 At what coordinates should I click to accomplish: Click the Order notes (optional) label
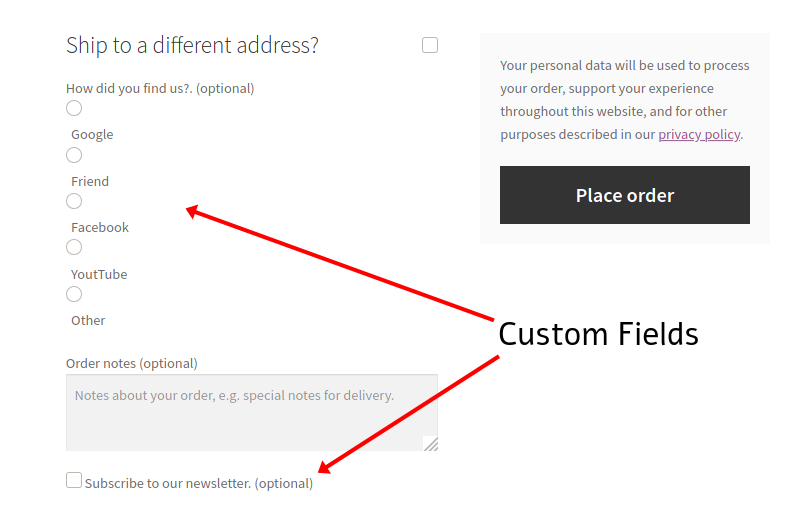click(x=132, y=364)
